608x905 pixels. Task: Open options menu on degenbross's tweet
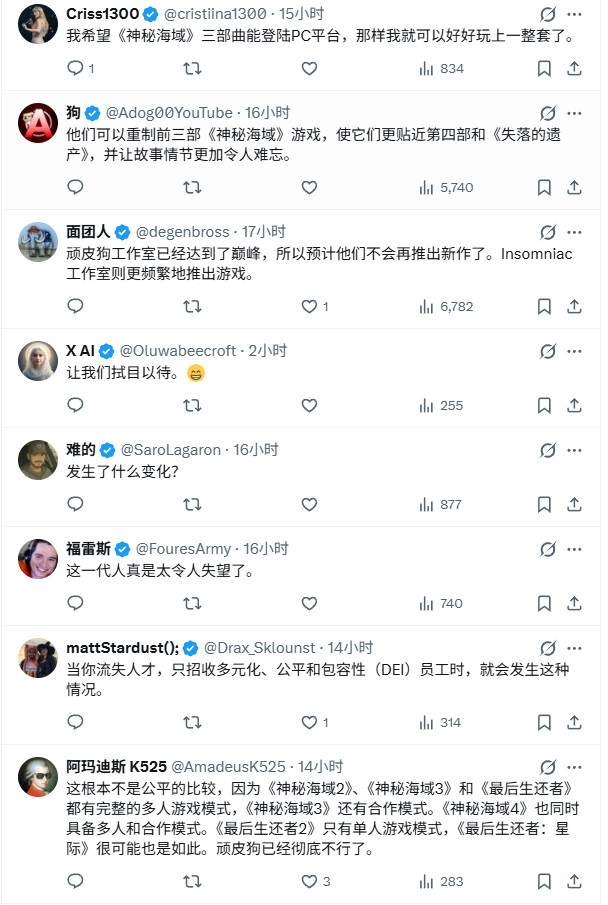click(x=573, y=232)
